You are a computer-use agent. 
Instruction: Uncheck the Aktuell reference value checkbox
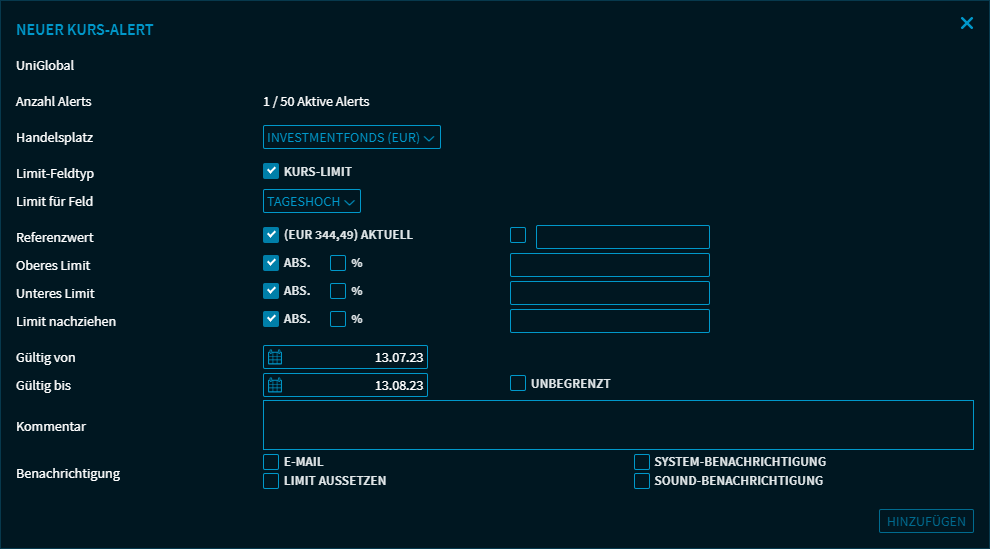tap(271, 235)
